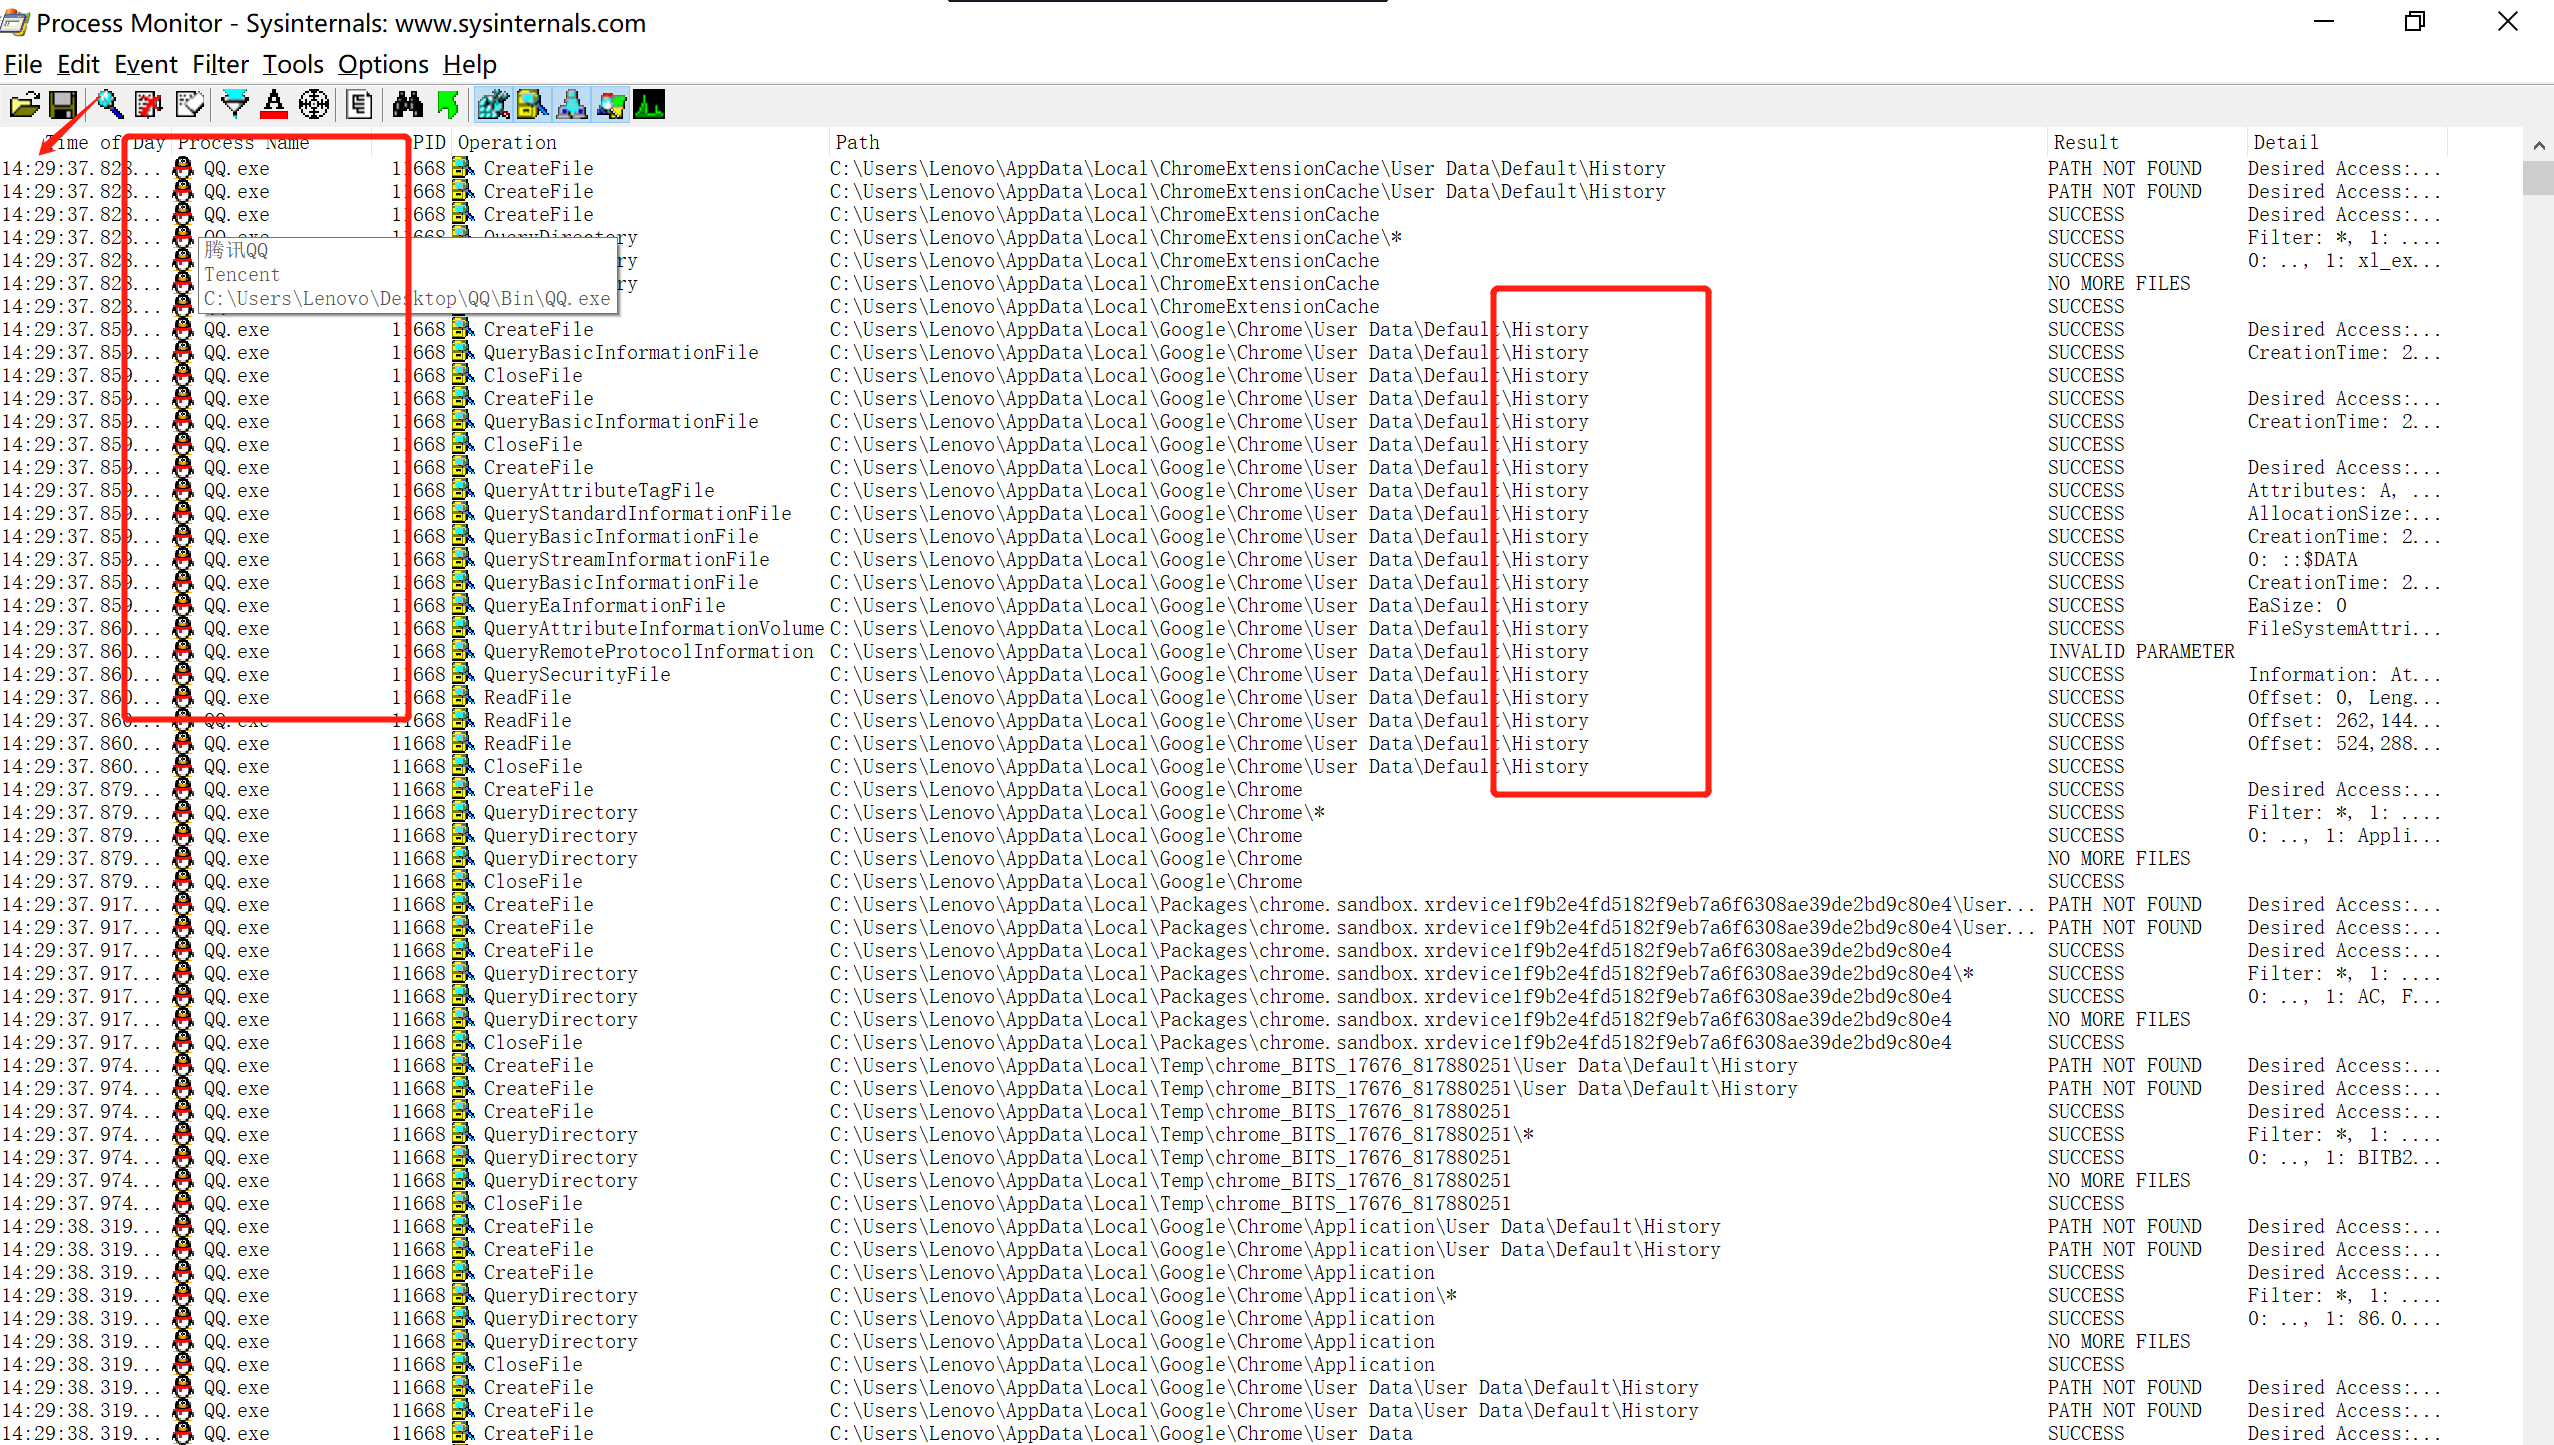This screenshot has width=2554, height=1445.
Task: Click the vertical scrollbar thumb
Action: [x=2538, y=178]
